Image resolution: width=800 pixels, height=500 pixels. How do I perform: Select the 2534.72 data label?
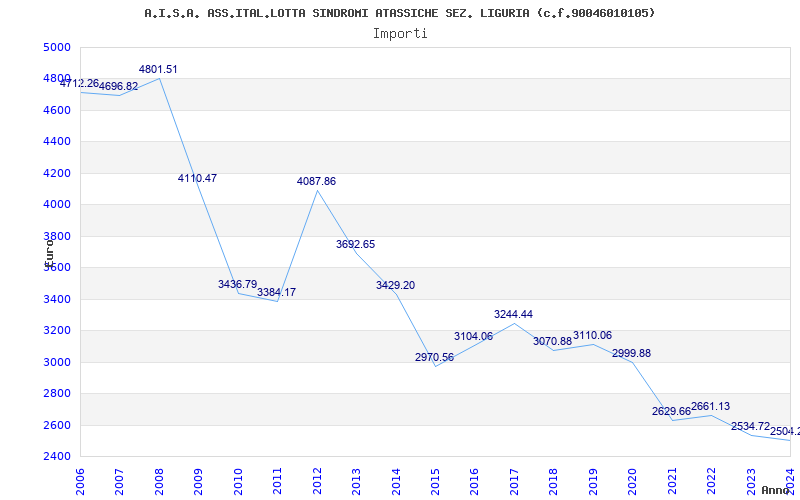tap(751, 427)
